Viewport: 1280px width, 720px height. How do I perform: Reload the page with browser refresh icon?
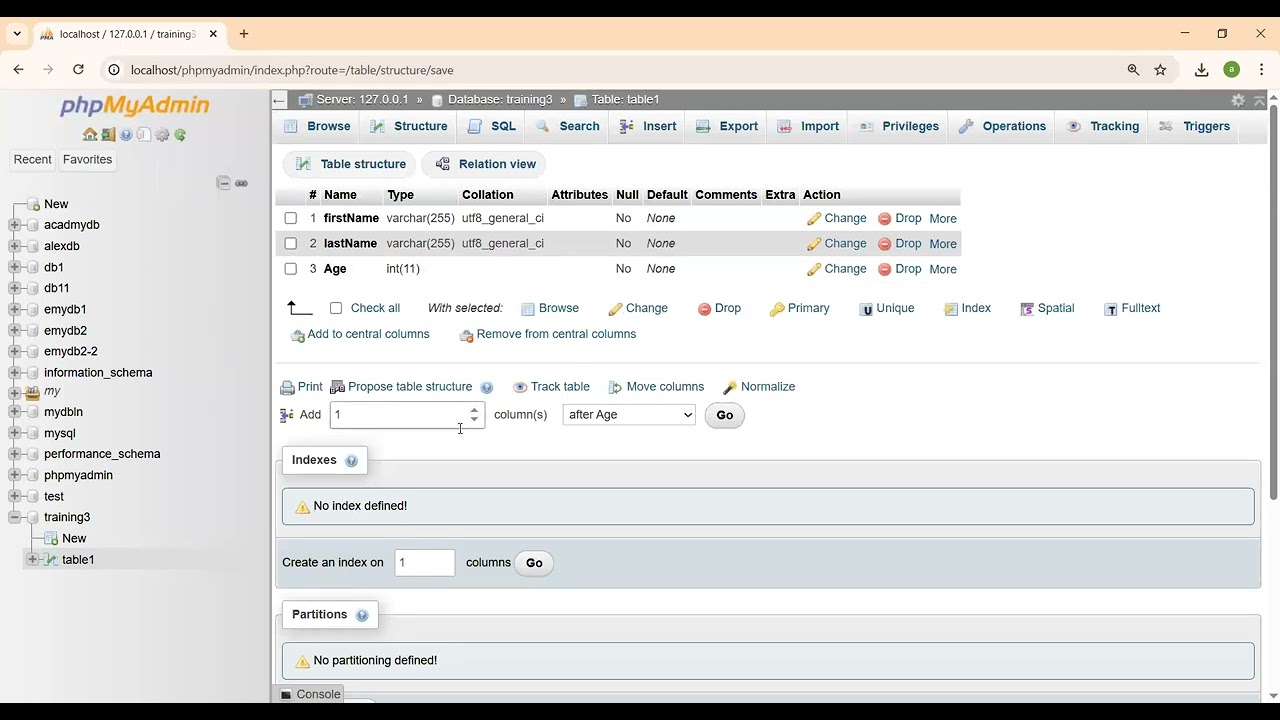click(x=78, y=70)
